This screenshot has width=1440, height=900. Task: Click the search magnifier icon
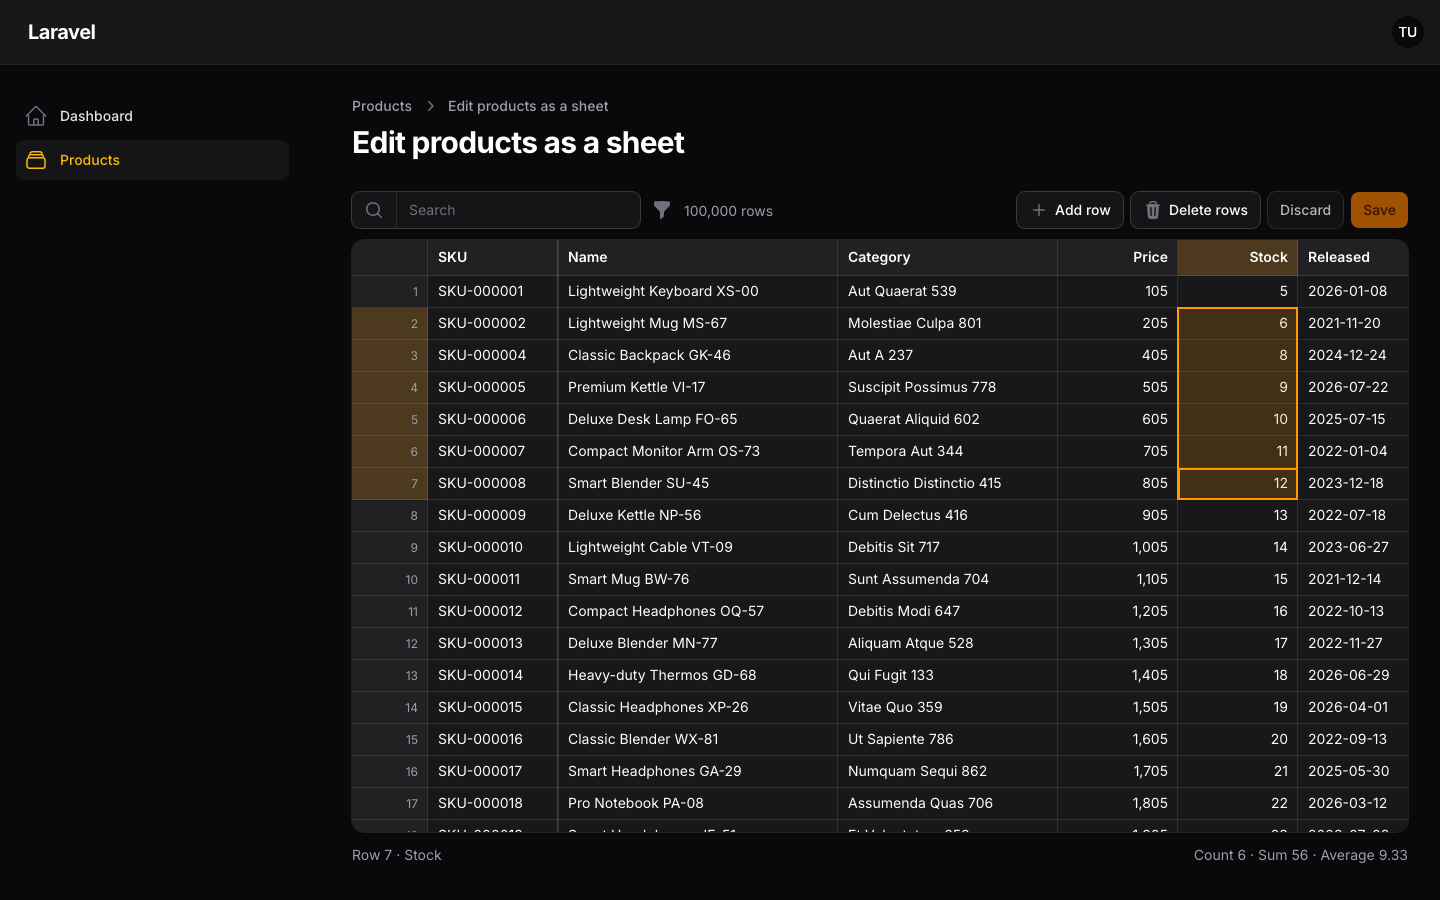coord(374,210)
